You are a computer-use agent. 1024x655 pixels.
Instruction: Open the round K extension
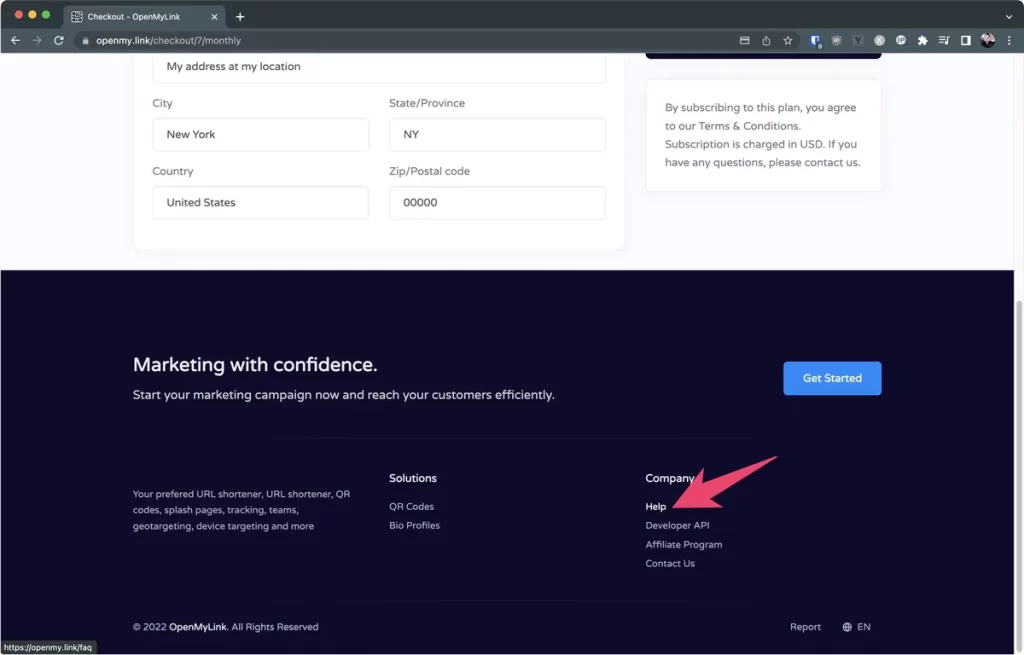tap(880, 40)
